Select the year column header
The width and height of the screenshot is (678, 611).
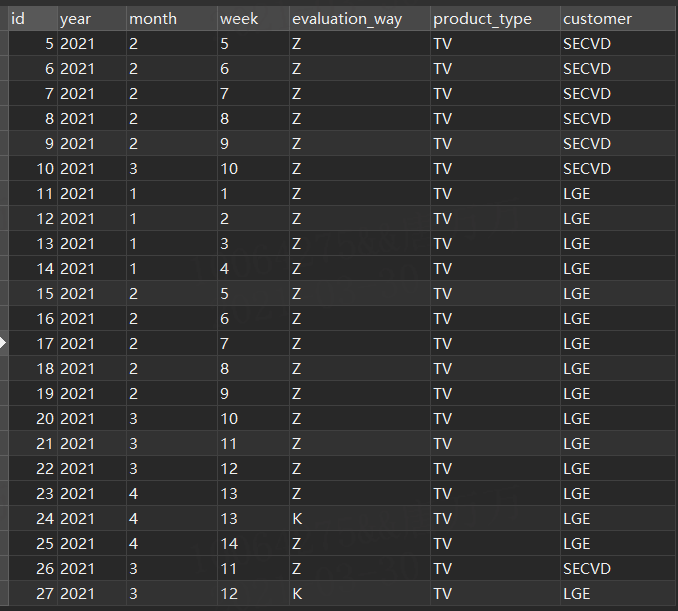pos(92,19)
